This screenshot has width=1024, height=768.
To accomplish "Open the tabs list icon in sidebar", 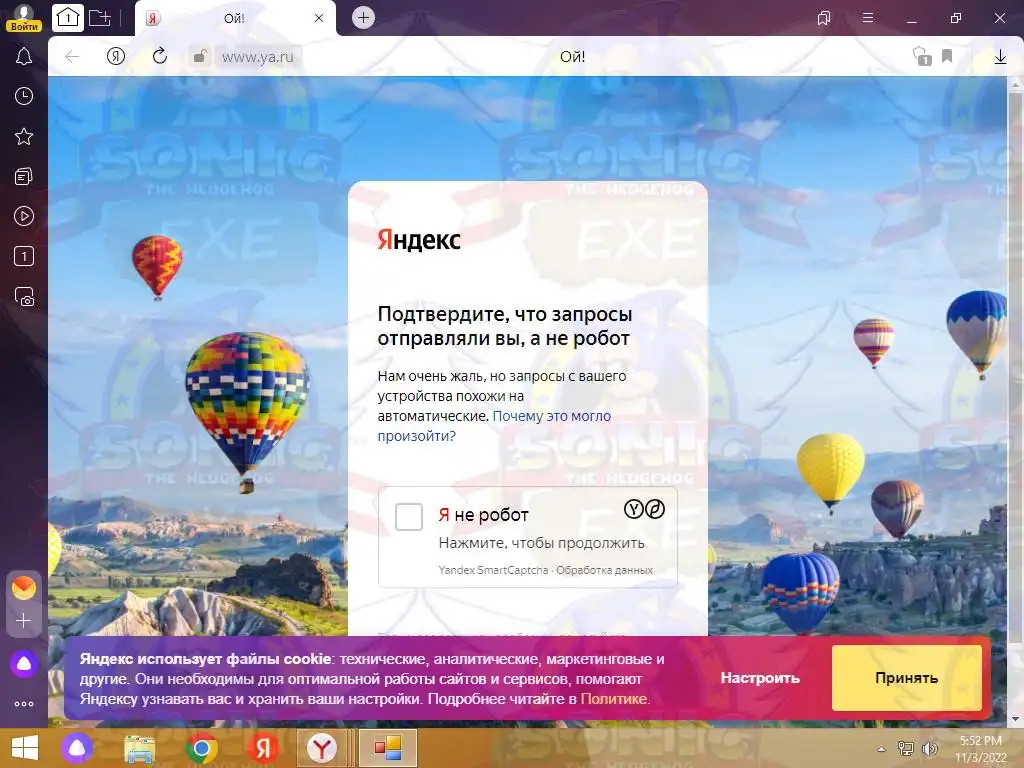I will click(24, 256).
